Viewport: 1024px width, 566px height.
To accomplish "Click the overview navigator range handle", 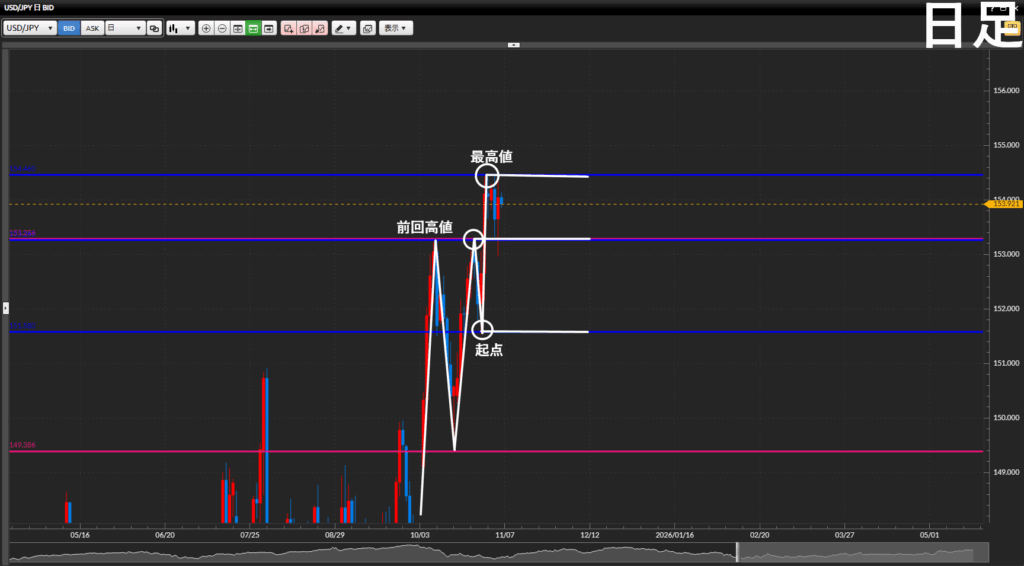I will pyautogui.click(x=738, y=552).
